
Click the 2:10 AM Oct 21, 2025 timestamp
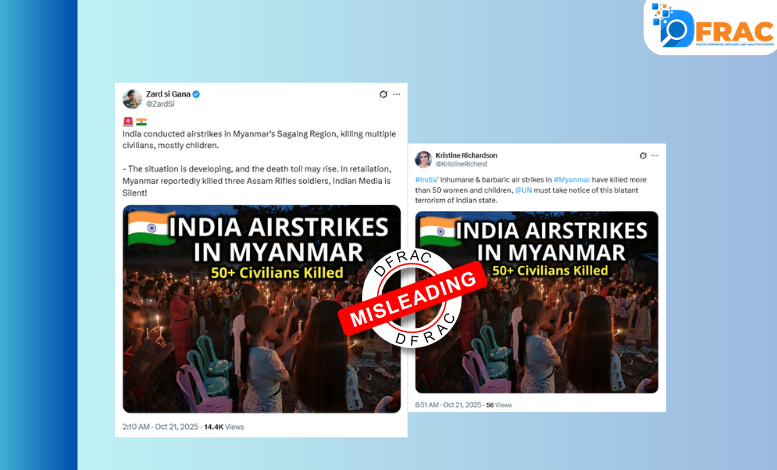[160, 427]
